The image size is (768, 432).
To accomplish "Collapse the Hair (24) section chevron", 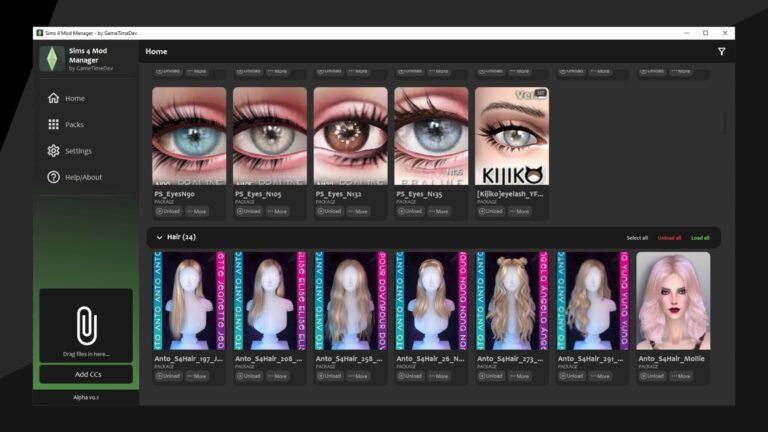I will (x=159, y=238).
